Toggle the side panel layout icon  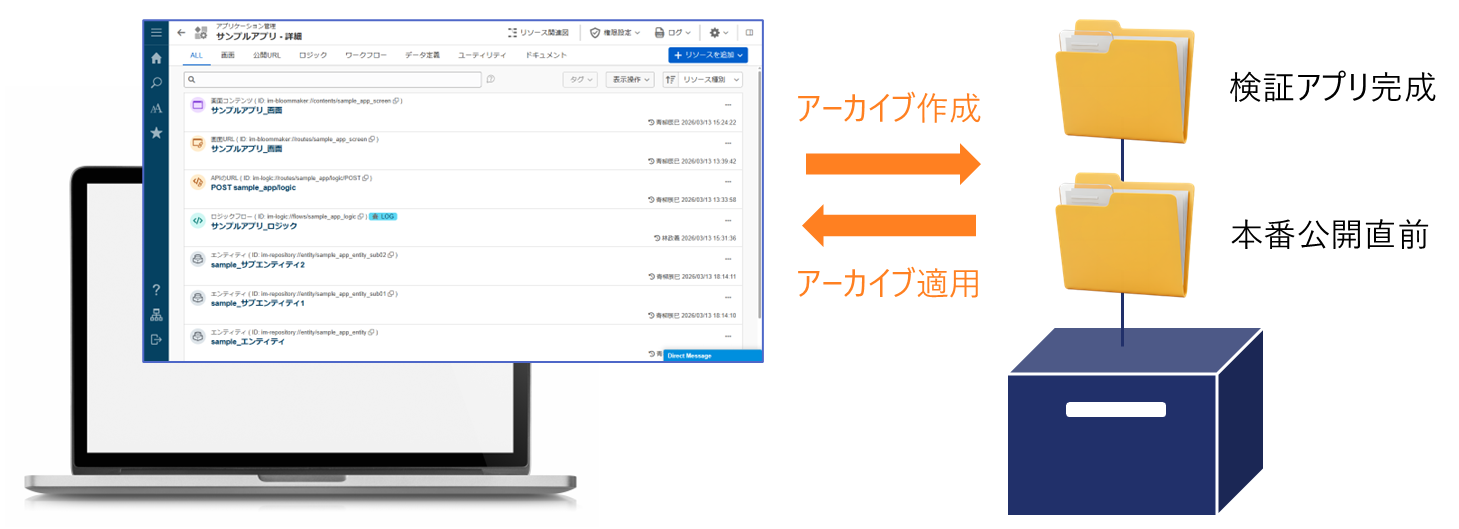pos(749,33)
